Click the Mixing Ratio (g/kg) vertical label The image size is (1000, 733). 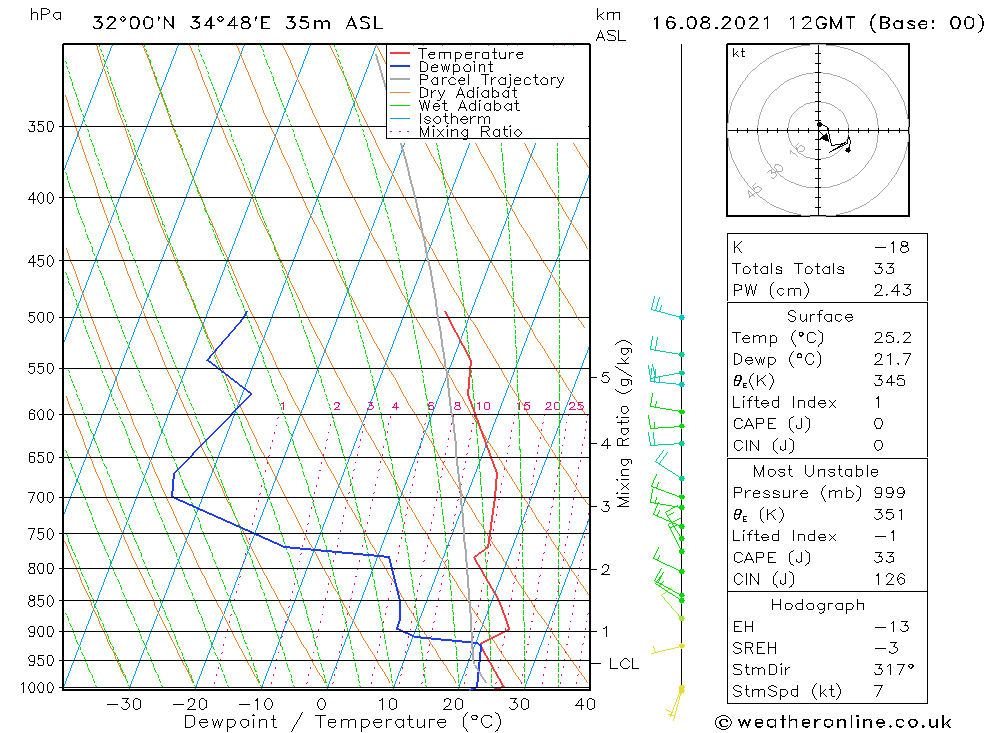pyautogui.click(x=623, y=424)
